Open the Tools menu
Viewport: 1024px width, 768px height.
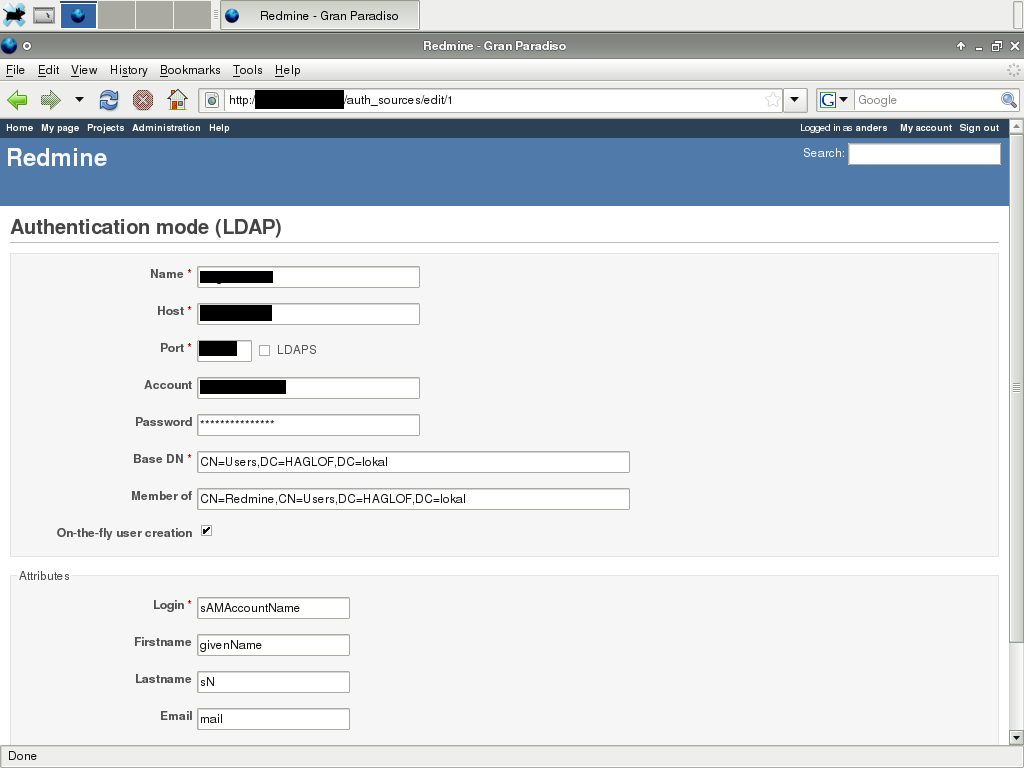tap(247, 70)
